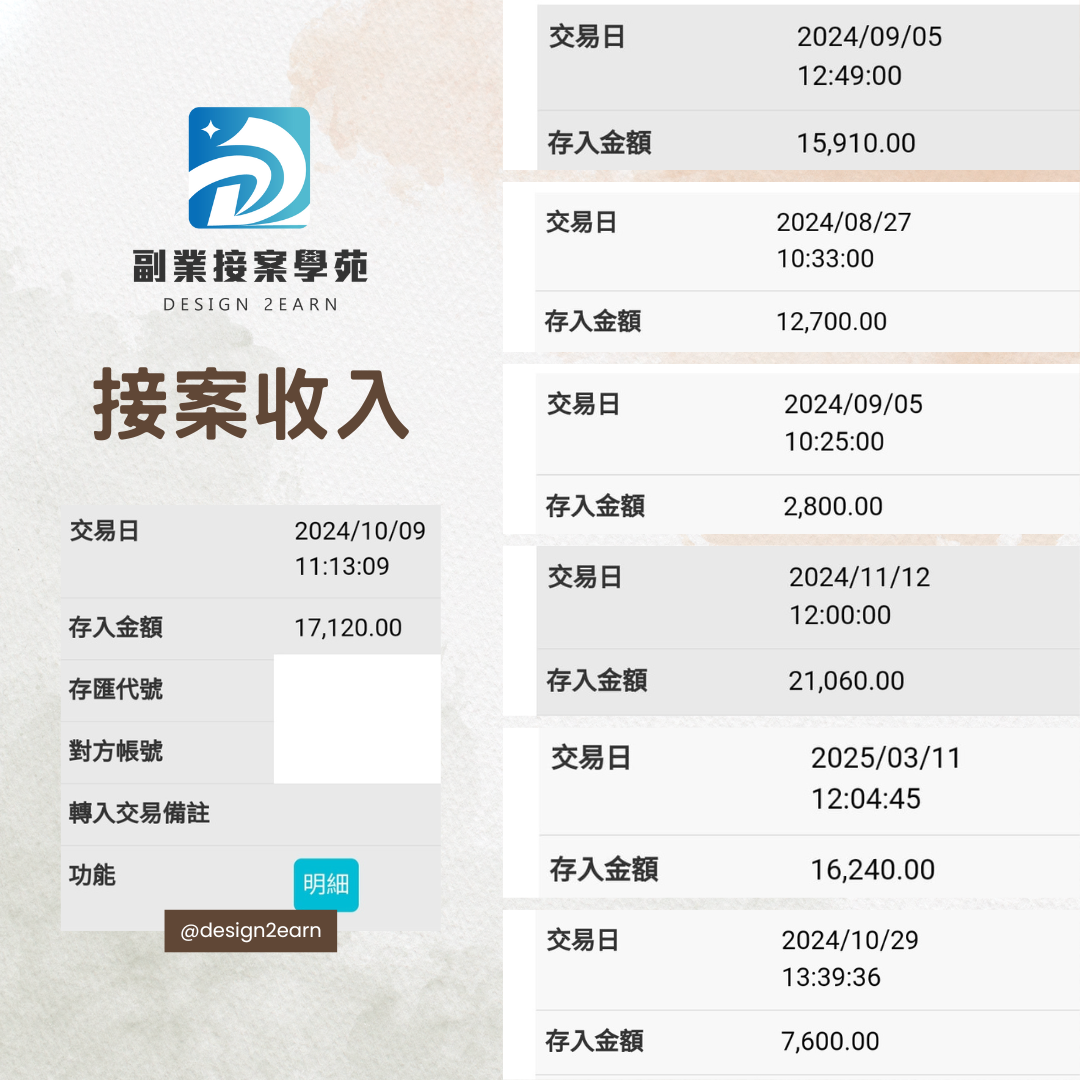
Task: Click the 2,800.00 deposit amount
Action: pyautogui.click(x=833, y=506)
